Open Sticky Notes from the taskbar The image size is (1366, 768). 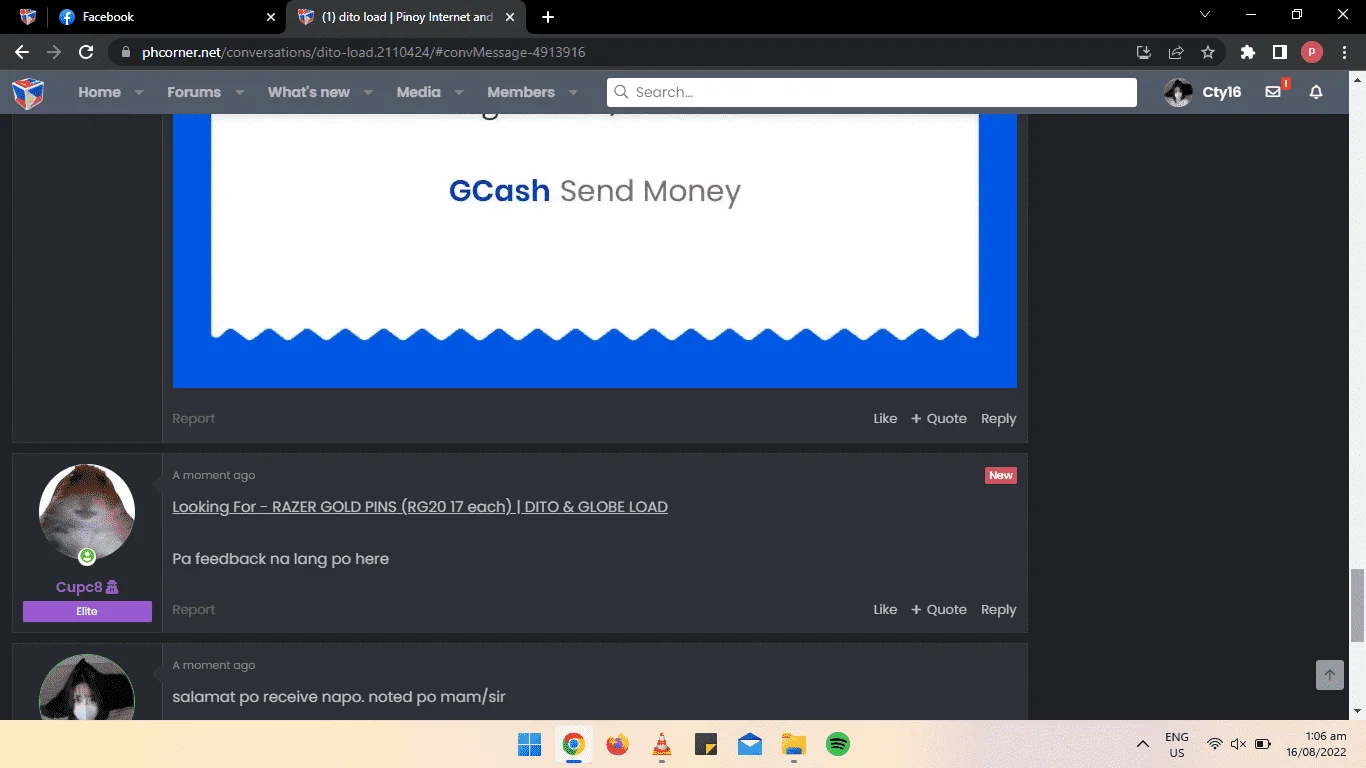705,744
